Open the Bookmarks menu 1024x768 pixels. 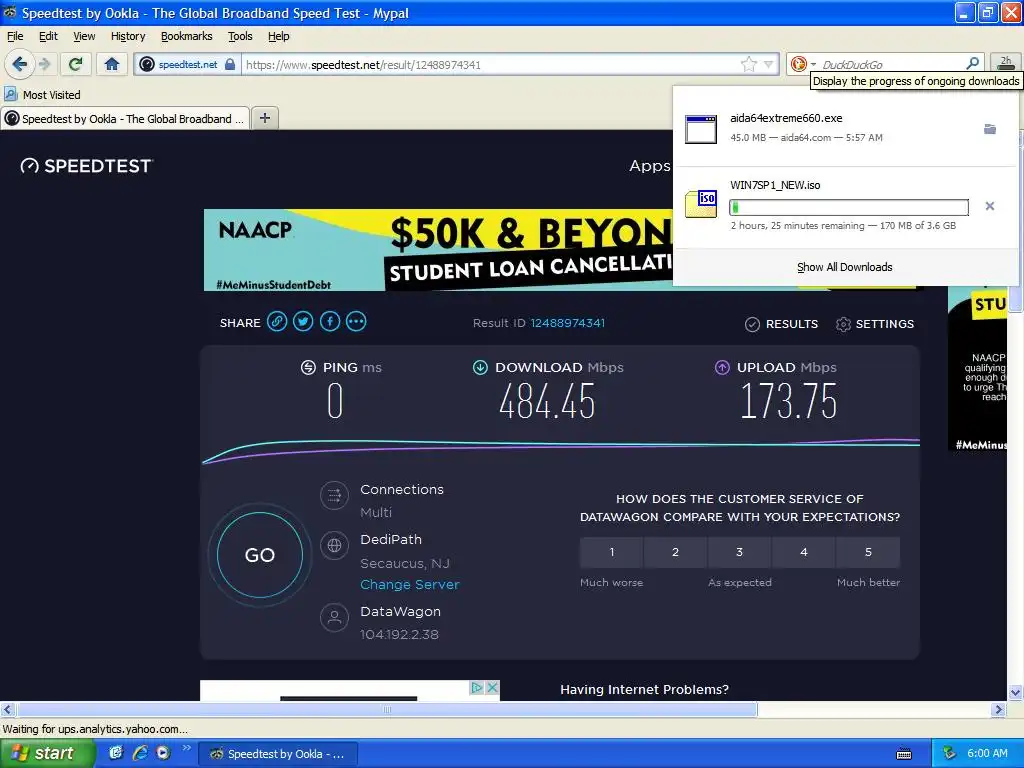187,37
